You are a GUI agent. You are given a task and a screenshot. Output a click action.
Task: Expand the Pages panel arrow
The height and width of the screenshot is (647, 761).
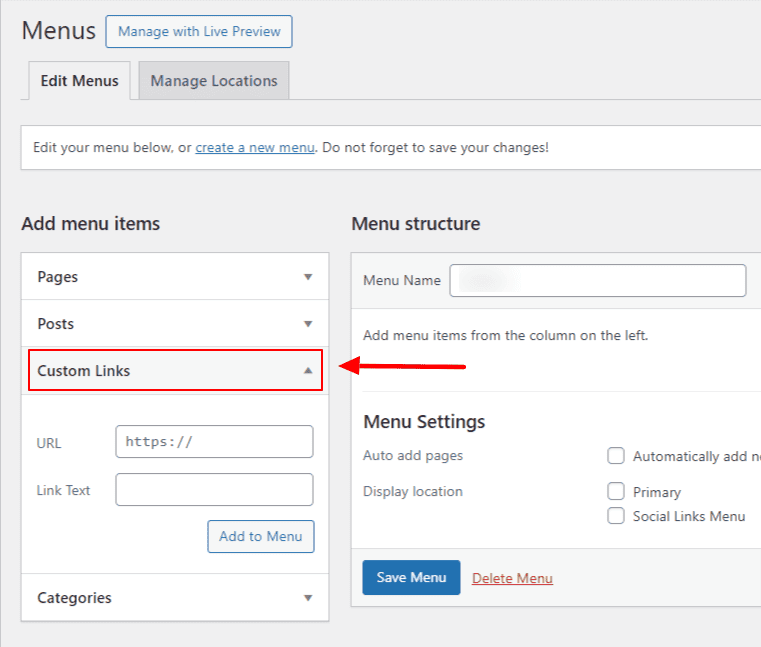(x=308, y=277)
